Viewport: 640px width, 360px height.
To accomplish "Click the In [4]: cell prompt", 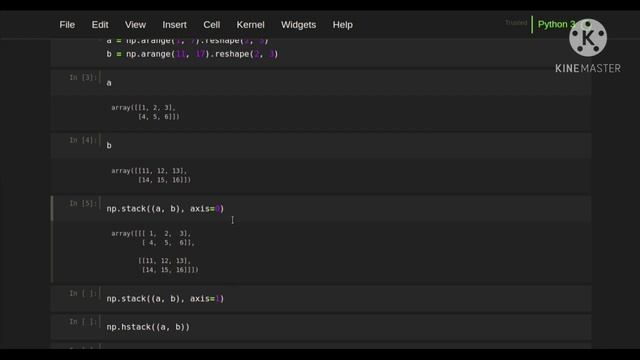I will click(83, 140).
